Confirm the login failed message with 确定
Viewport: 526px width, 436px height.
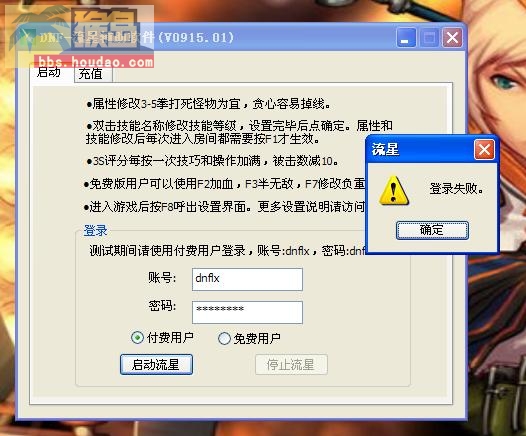pyautogui.click(x=432, y=230)
